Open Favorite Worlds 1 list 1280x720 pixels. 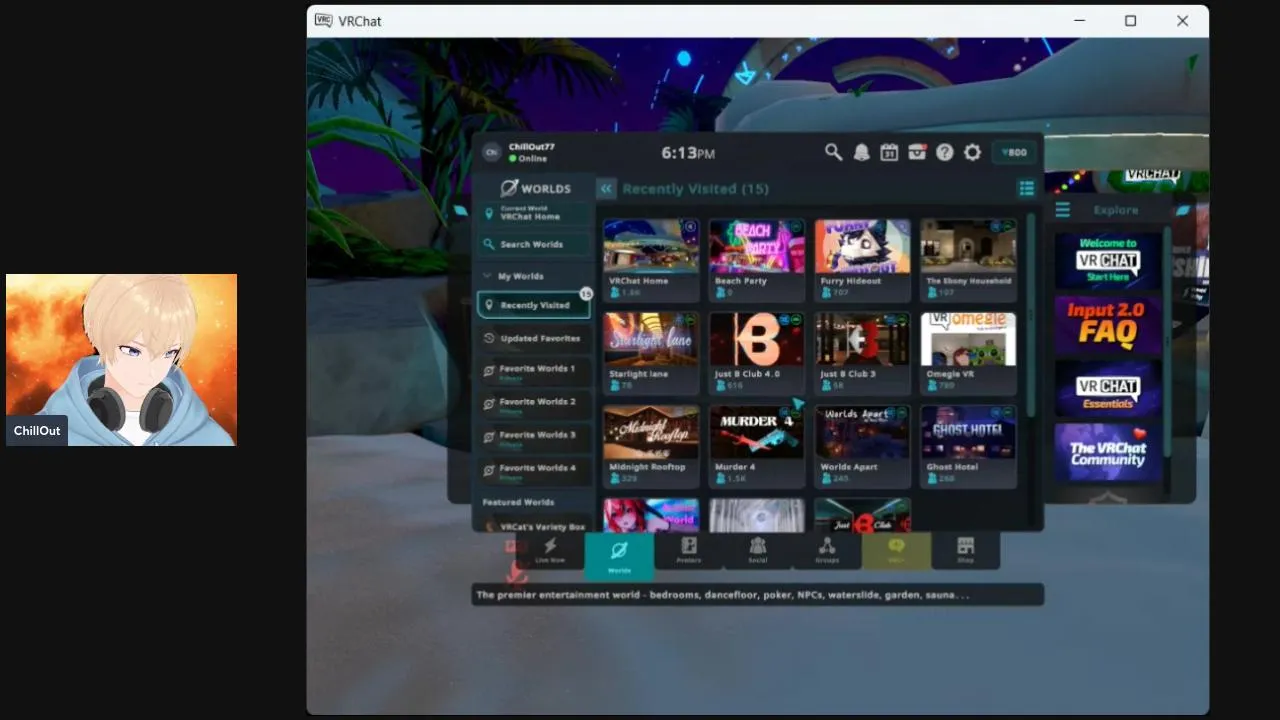click(x=534, y=371)
